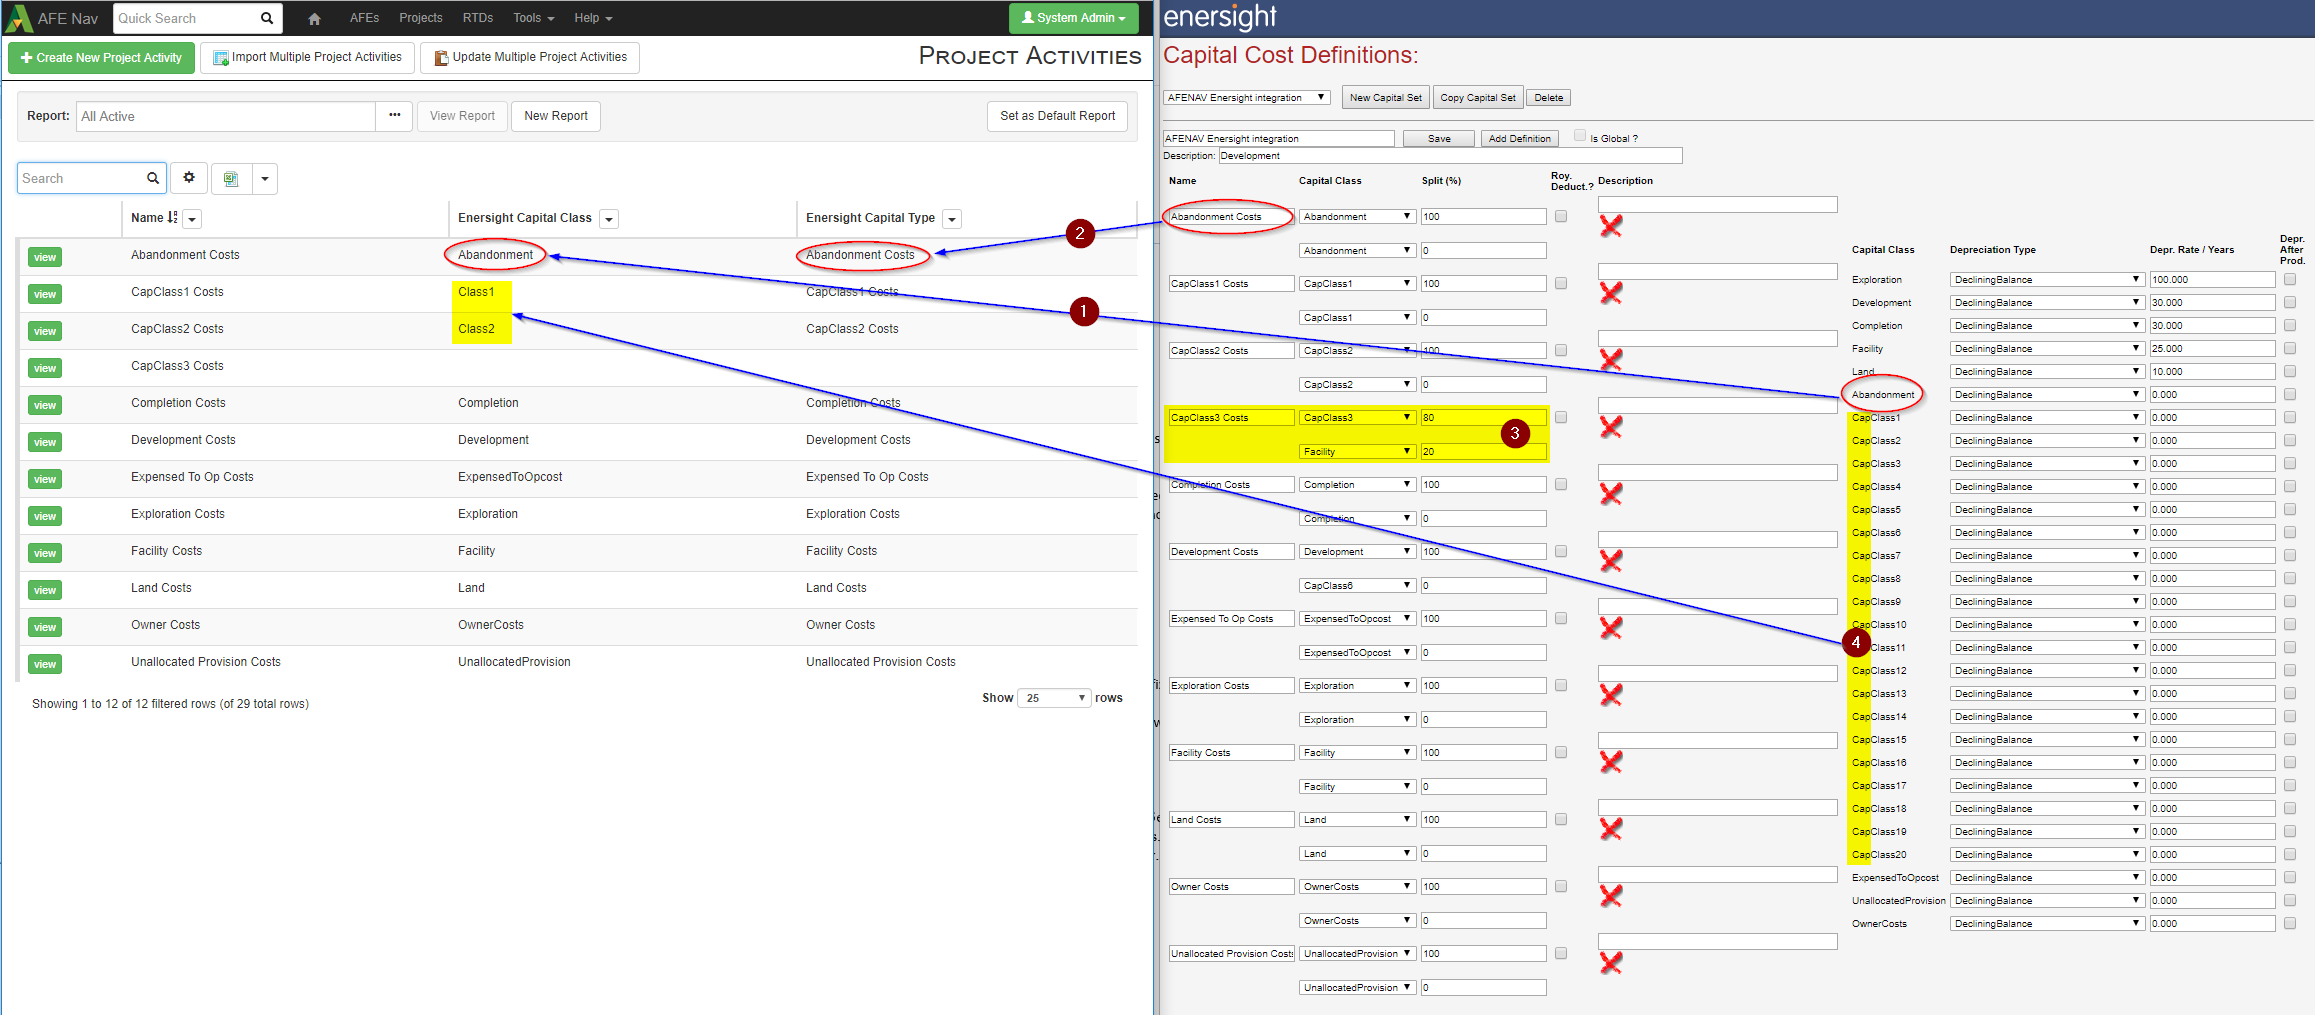Open the System Admin menu

click(1074, 17)
